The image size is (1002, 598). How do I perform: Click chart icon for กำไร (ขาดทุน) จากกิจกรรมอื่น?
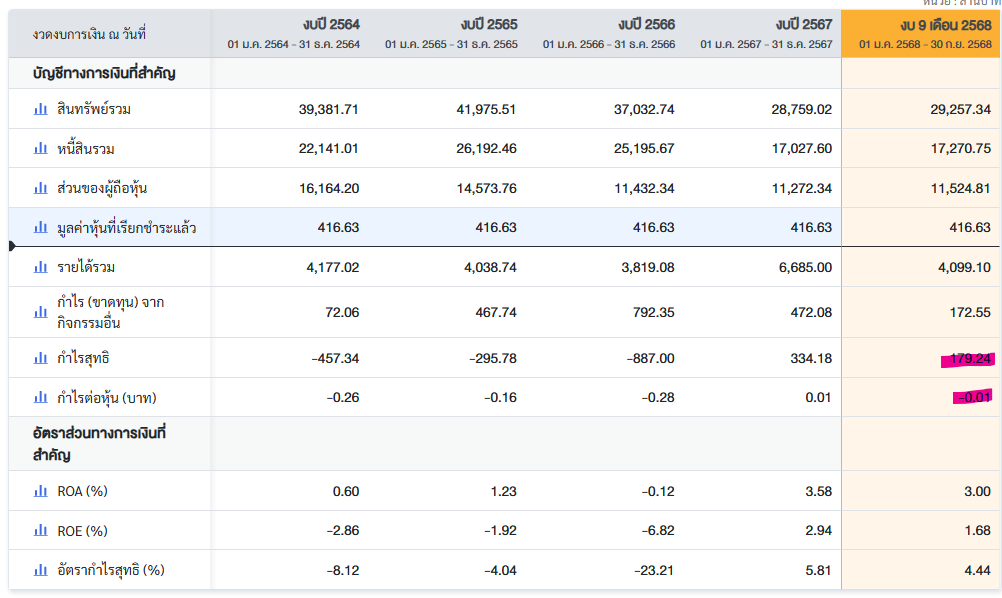[x=41, y=312]
